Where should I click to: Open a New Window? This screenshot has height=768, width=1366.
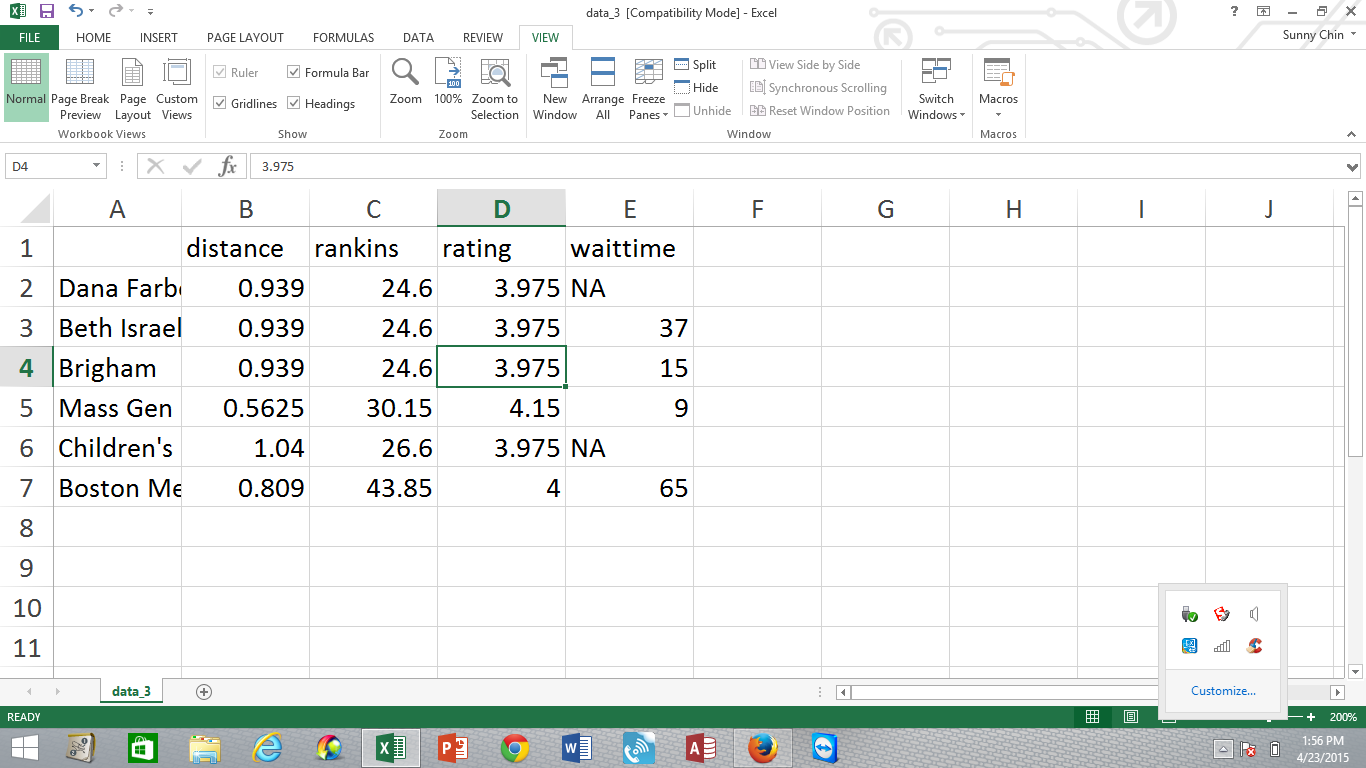pos(555,87)
